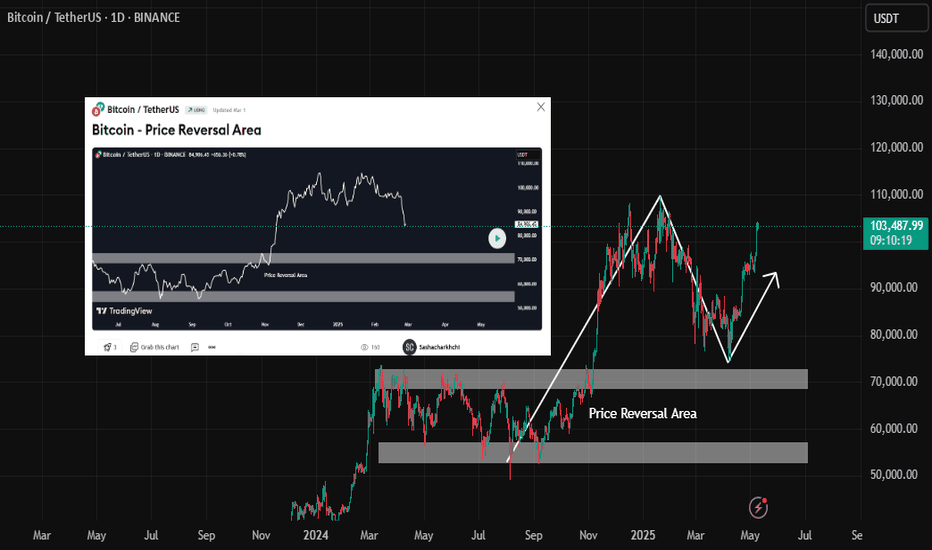Image resolution: width=932 pixels, height=550 pixels.
Task: Click the views eye counter
Action: click(x=370, y=347)
